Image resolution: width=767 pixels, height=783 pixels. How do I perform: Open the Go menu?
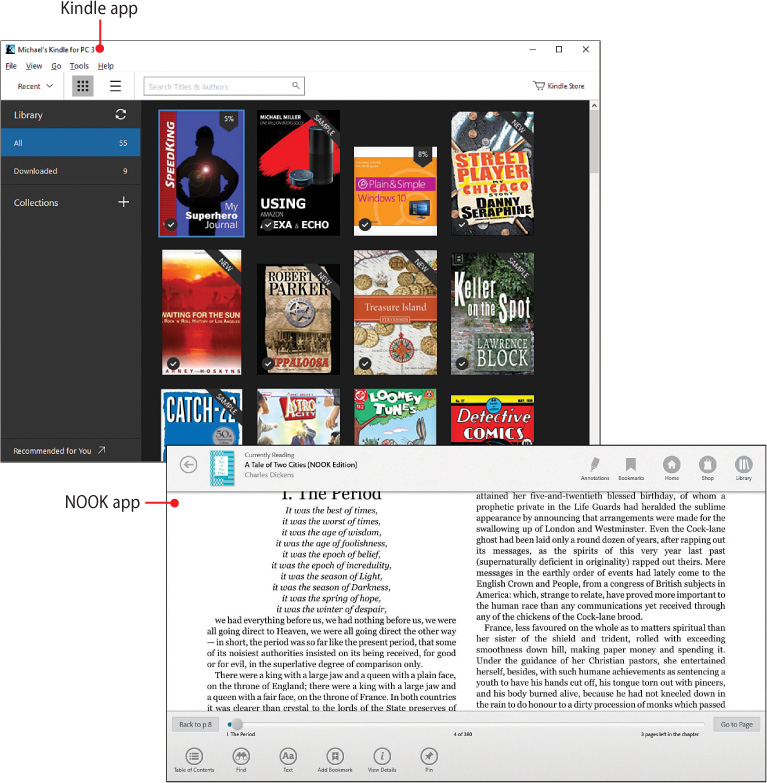(x=56, y=66)
